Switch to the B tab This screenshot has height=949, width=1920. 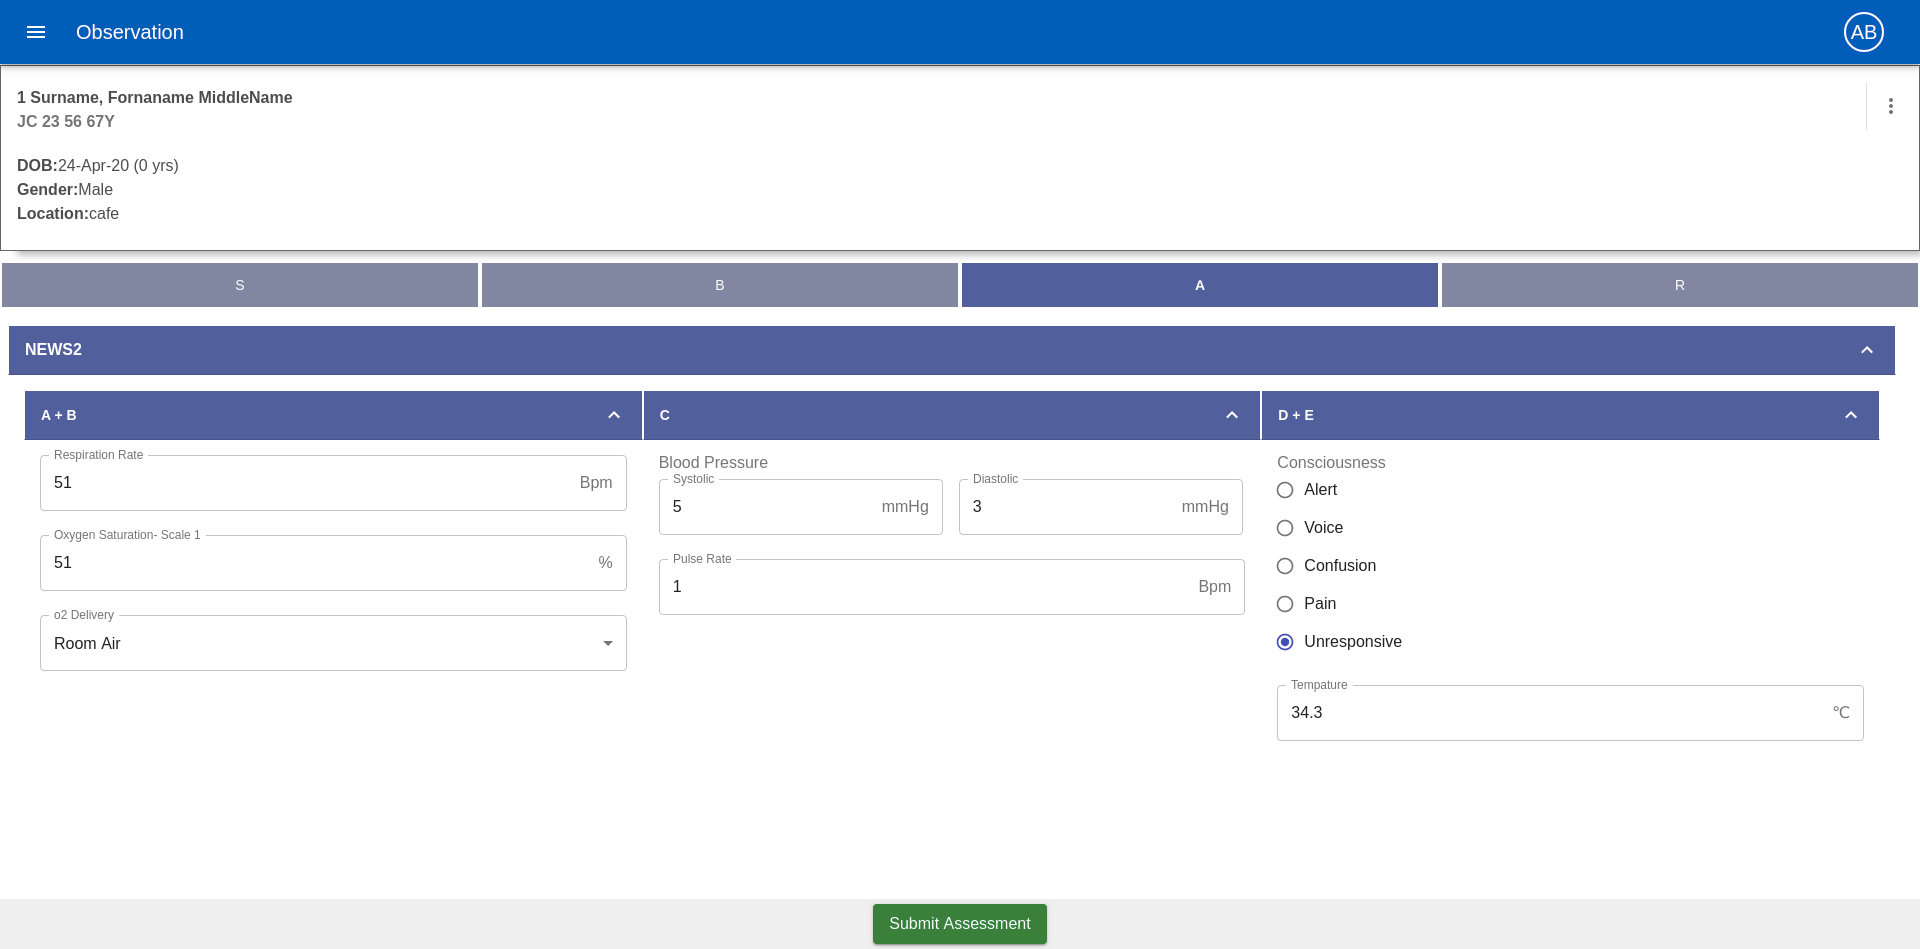click(x=720, y=285)
